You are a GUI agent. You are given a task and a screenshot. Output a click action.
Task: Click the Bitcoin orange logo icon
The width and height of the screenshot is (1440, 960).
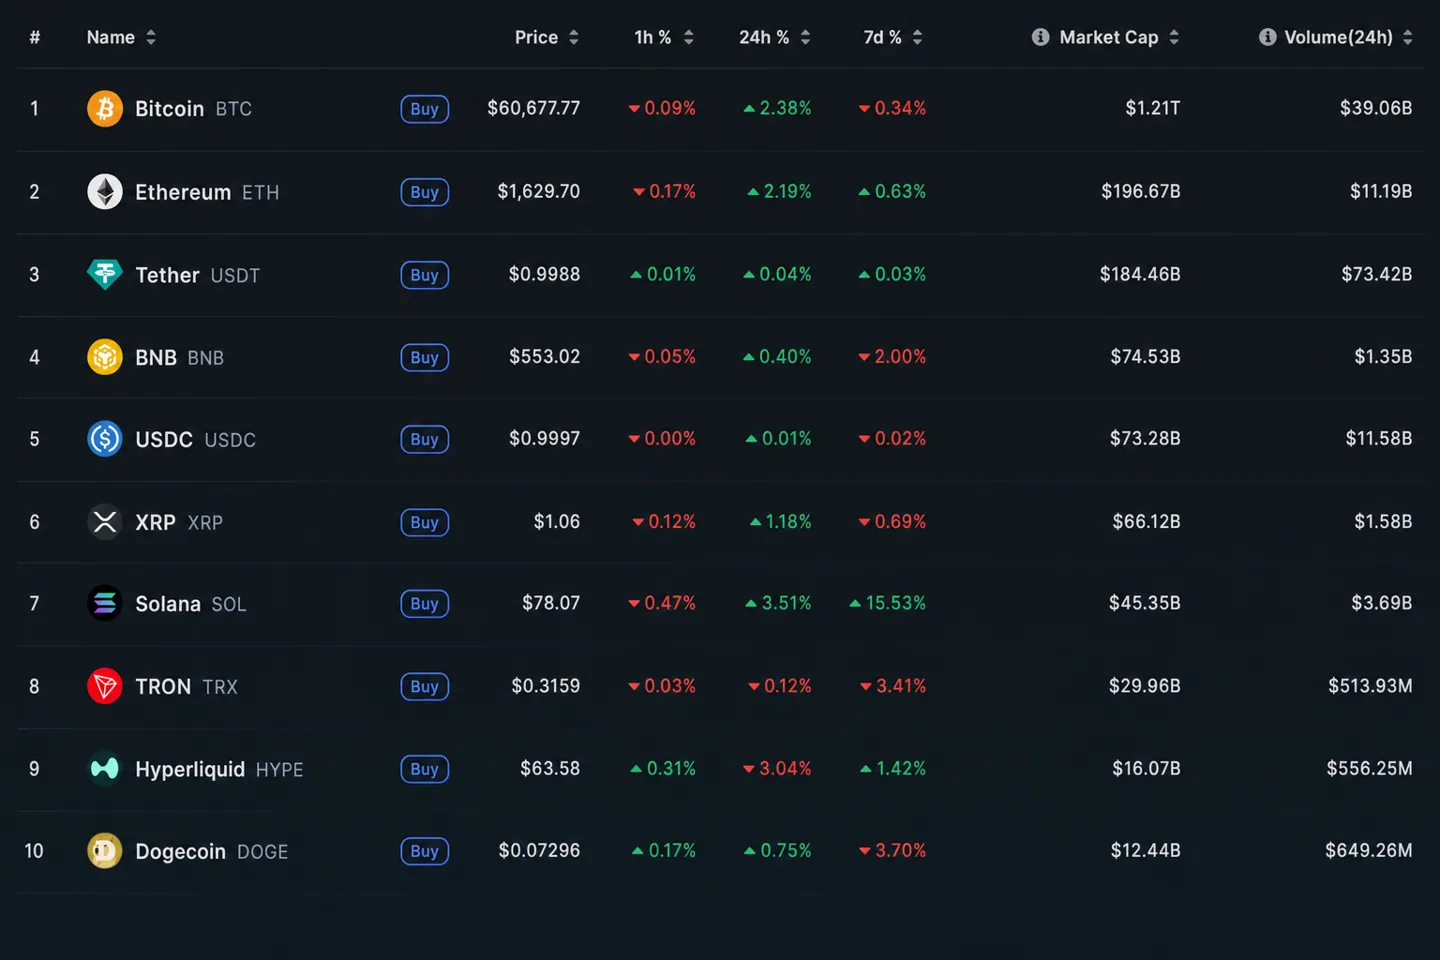coord(105,108)
